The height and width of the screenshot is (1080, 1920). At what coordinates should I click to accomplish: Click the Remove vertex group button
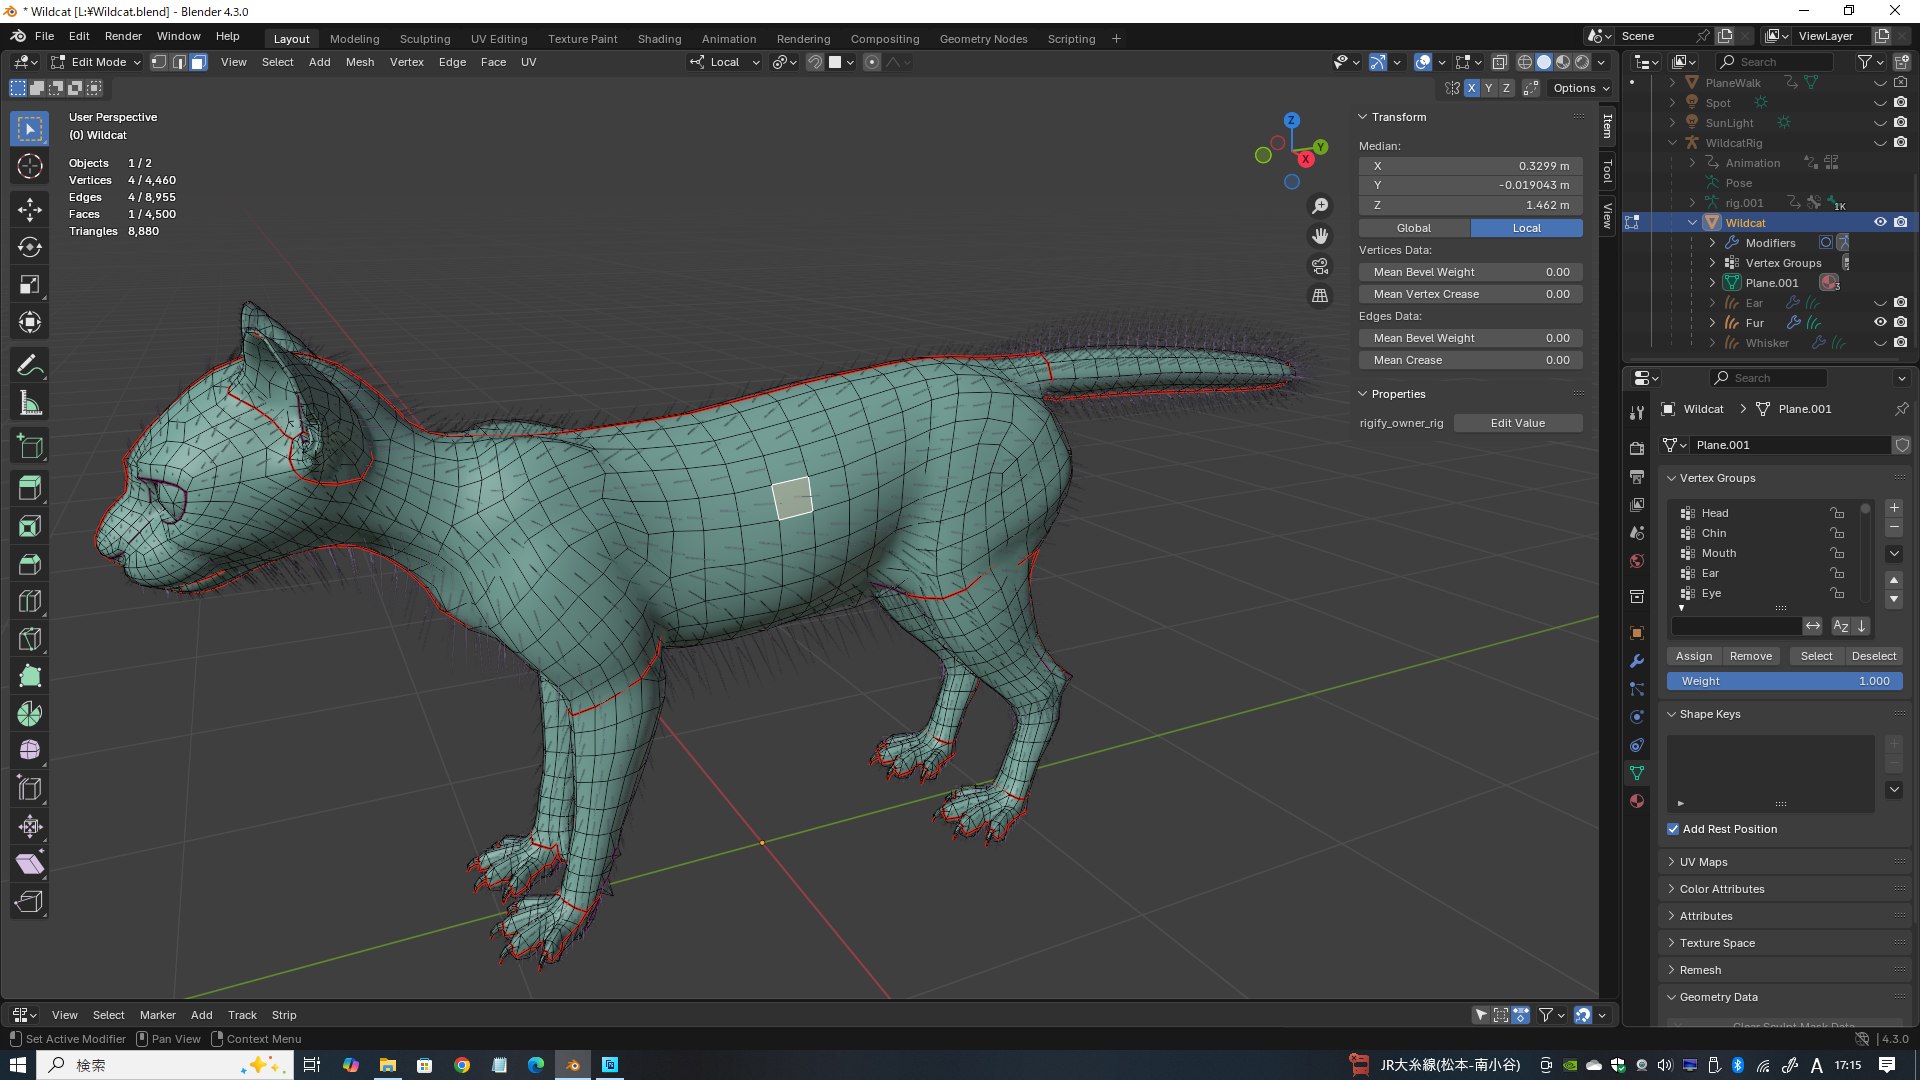point(1750,656)
